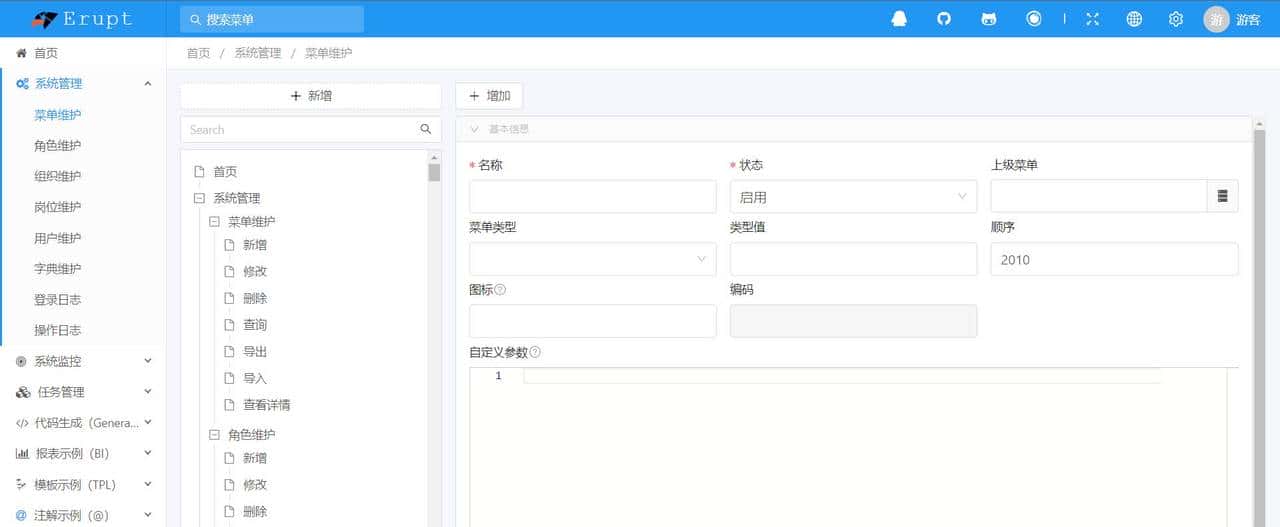1280x527 pixels.
Task: Click the tree panel scrollbar thumb
Action: [x=434, y=172]
